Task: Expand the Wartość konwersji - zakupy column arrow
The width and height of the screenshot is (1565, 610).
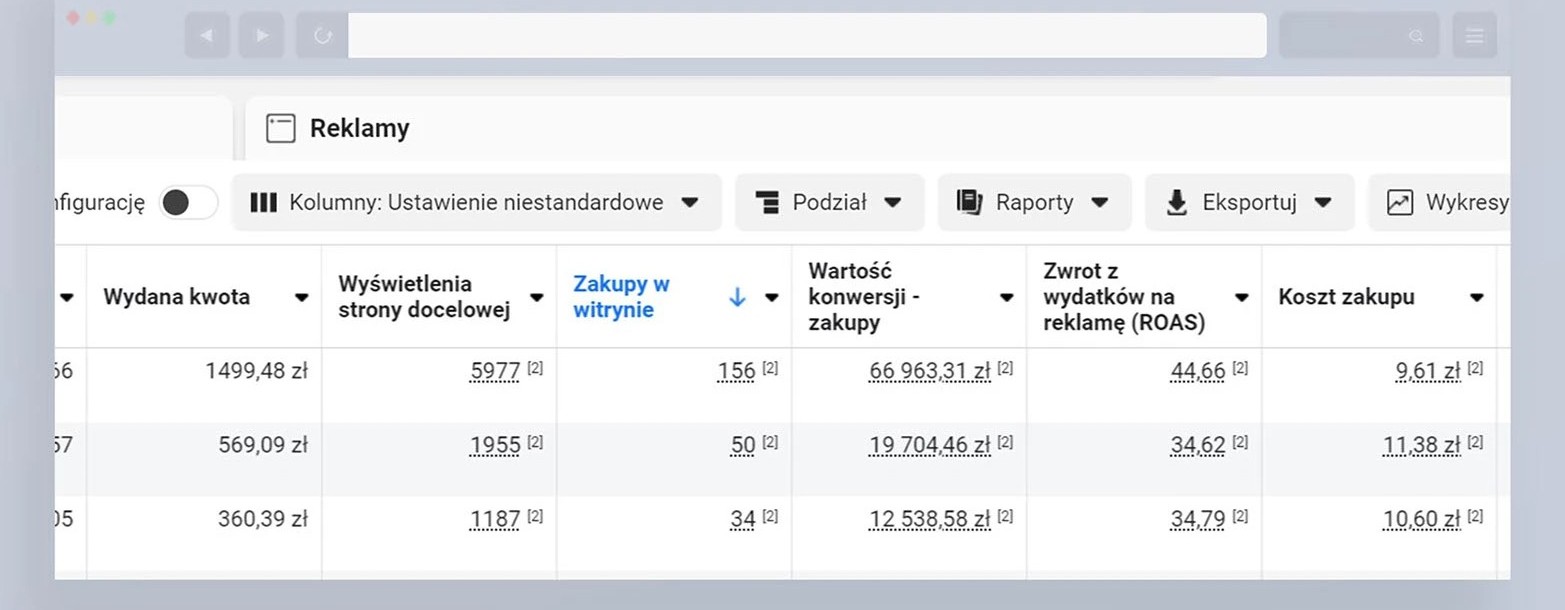Action: (1007, 298)
